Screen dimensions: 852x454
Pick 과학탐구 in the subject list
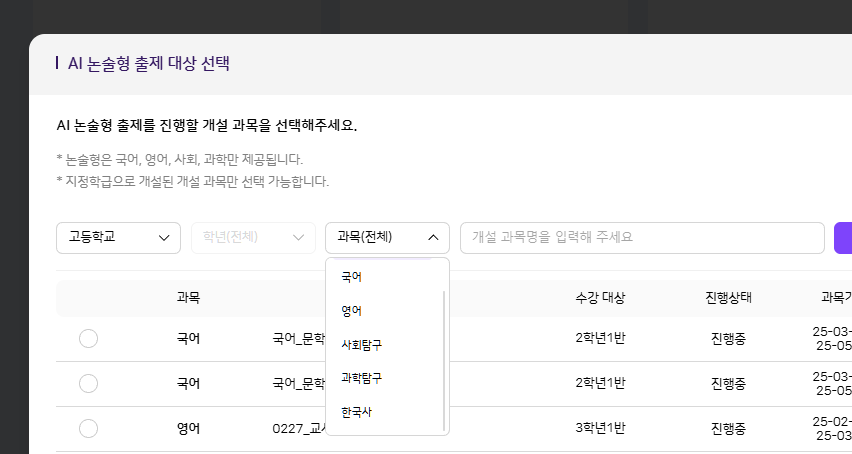click(361, 378)
